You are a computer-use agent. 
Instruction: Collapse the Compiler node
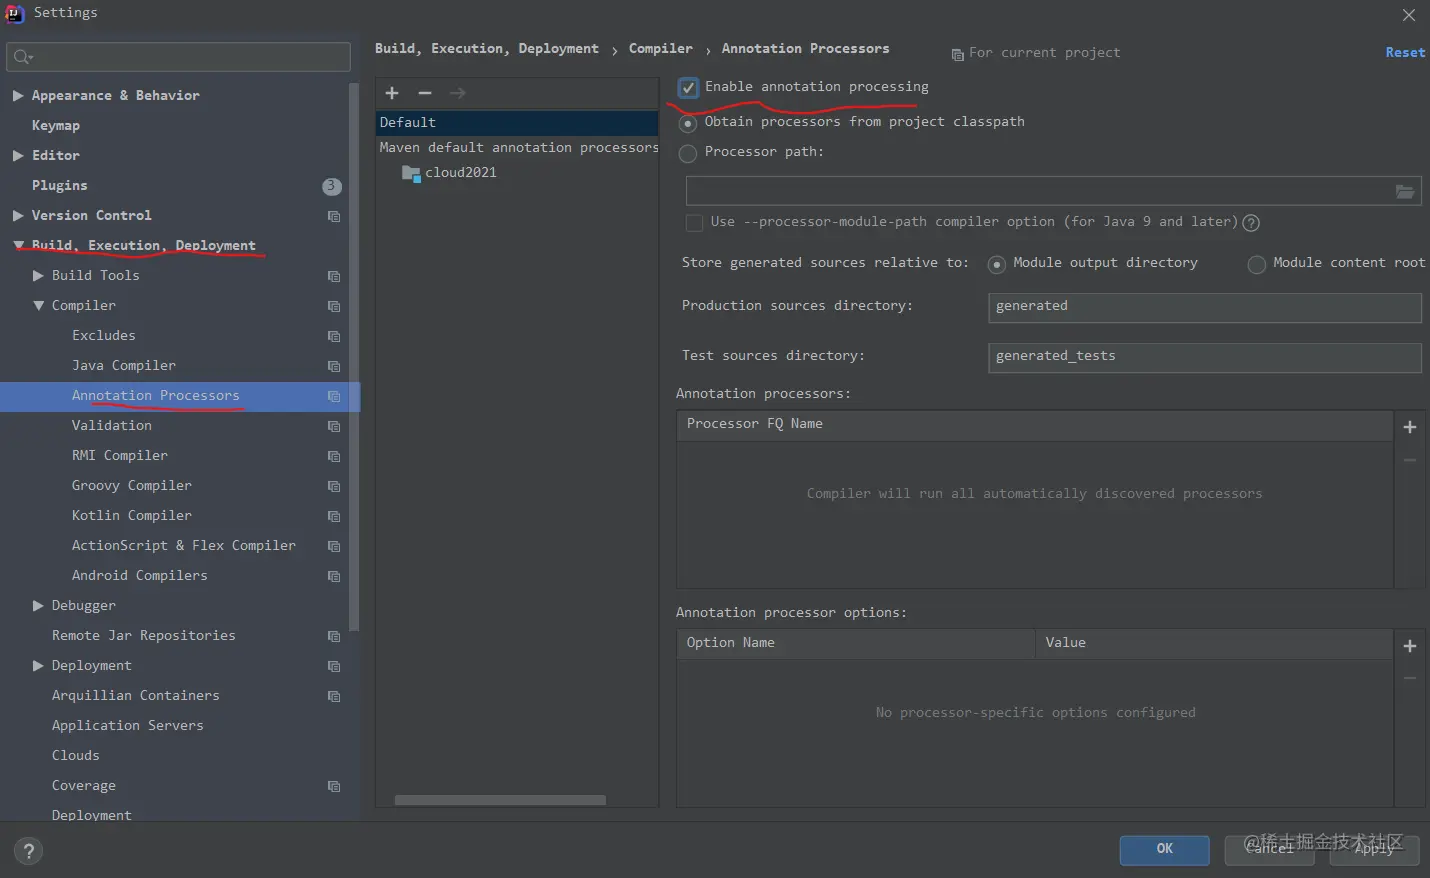[x=38, y=305]
